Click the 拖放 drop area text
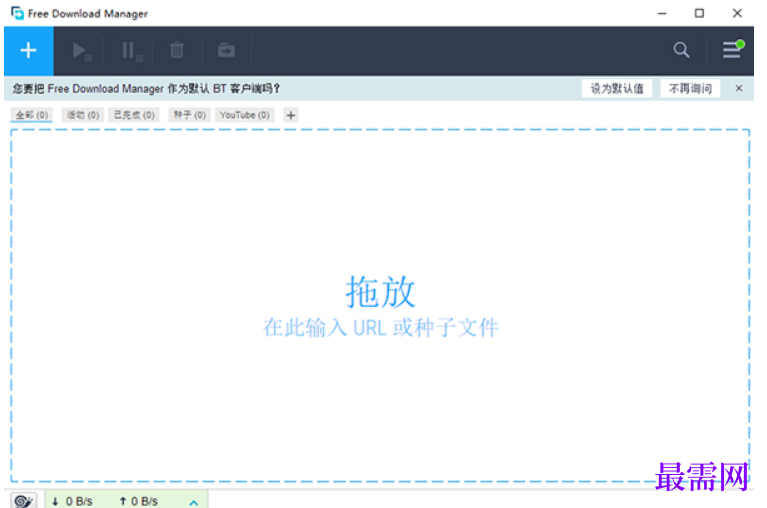767x508 pixels. tap(381, 292)
